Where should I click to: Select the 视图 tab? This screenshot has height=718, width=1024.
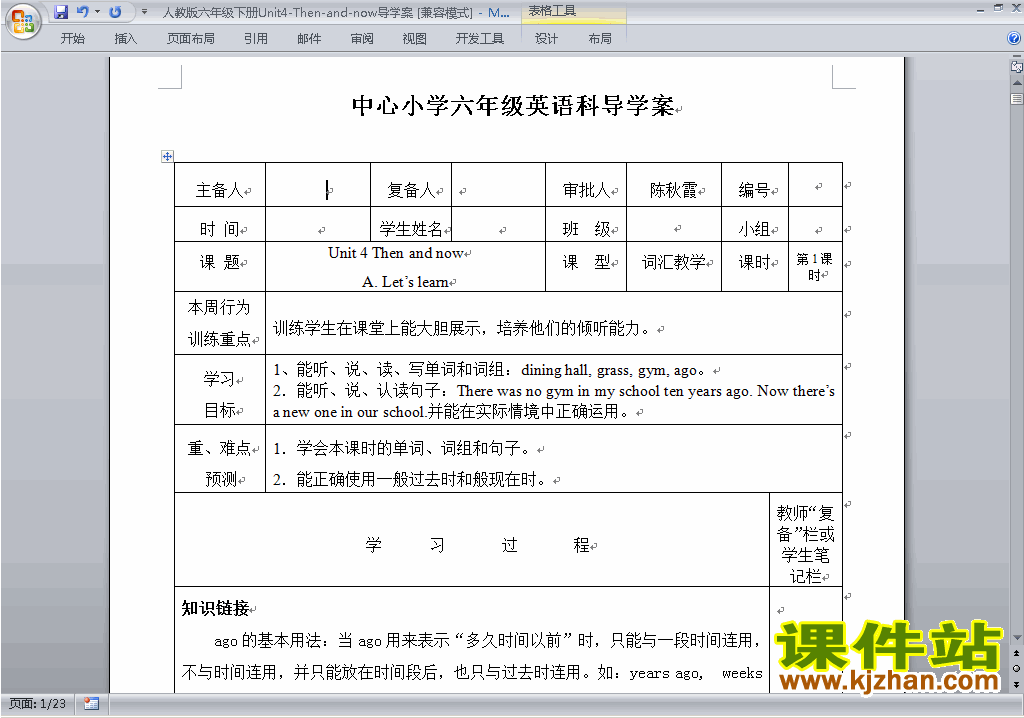point(415,39)
